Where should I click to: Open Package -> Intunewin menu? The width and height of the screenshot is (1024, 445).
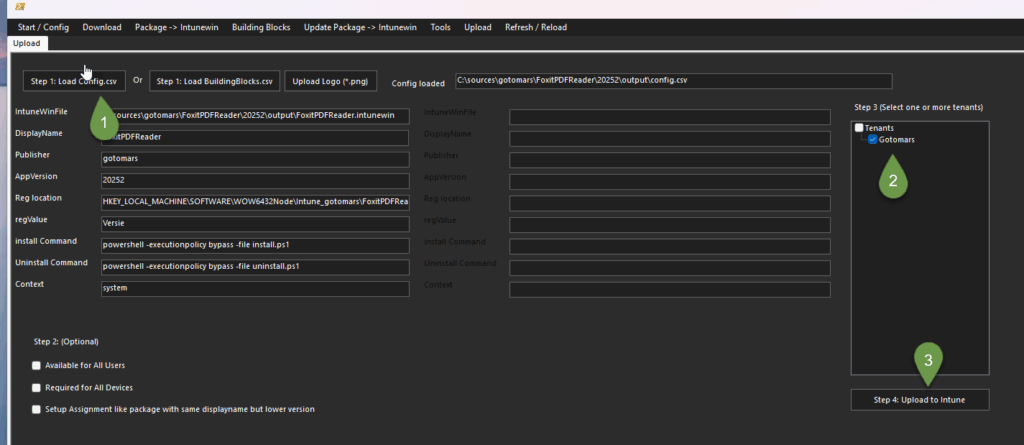point(177,27)
